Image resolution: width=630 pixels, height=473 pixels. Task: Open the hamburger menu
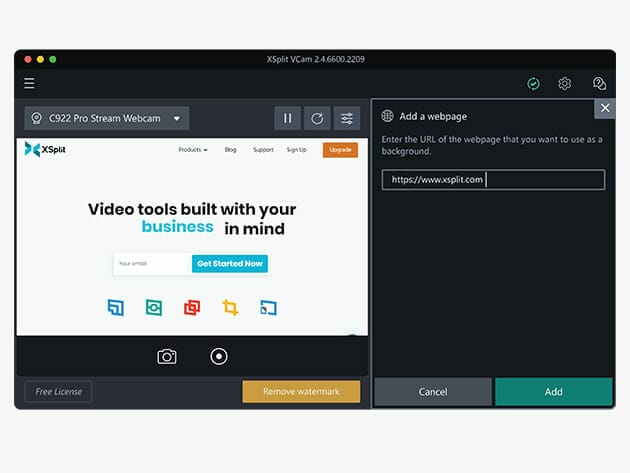[x=30, y=83]
